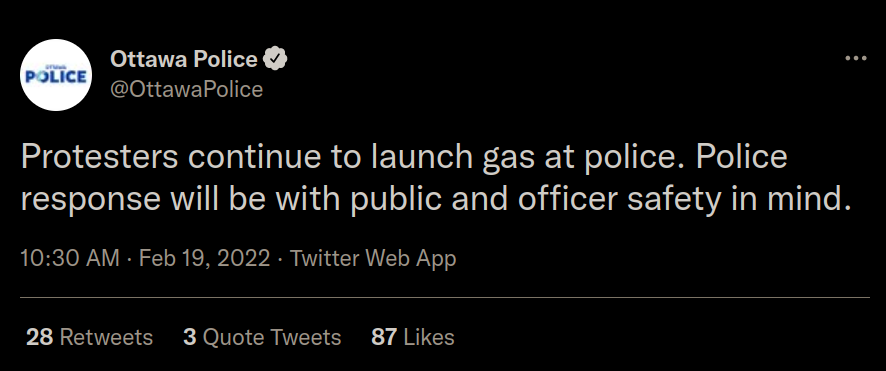Select the Feb 19, 2022 date
Image resolution: width=886 pixels, height=371 pixels.
click(205, 258)
